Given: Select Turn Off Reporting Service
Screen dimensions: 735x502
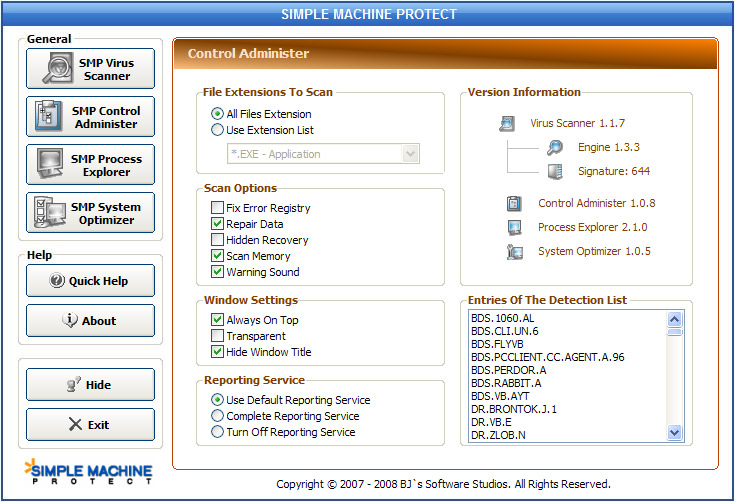Looking at the screenshot, I should pos(217,431).
